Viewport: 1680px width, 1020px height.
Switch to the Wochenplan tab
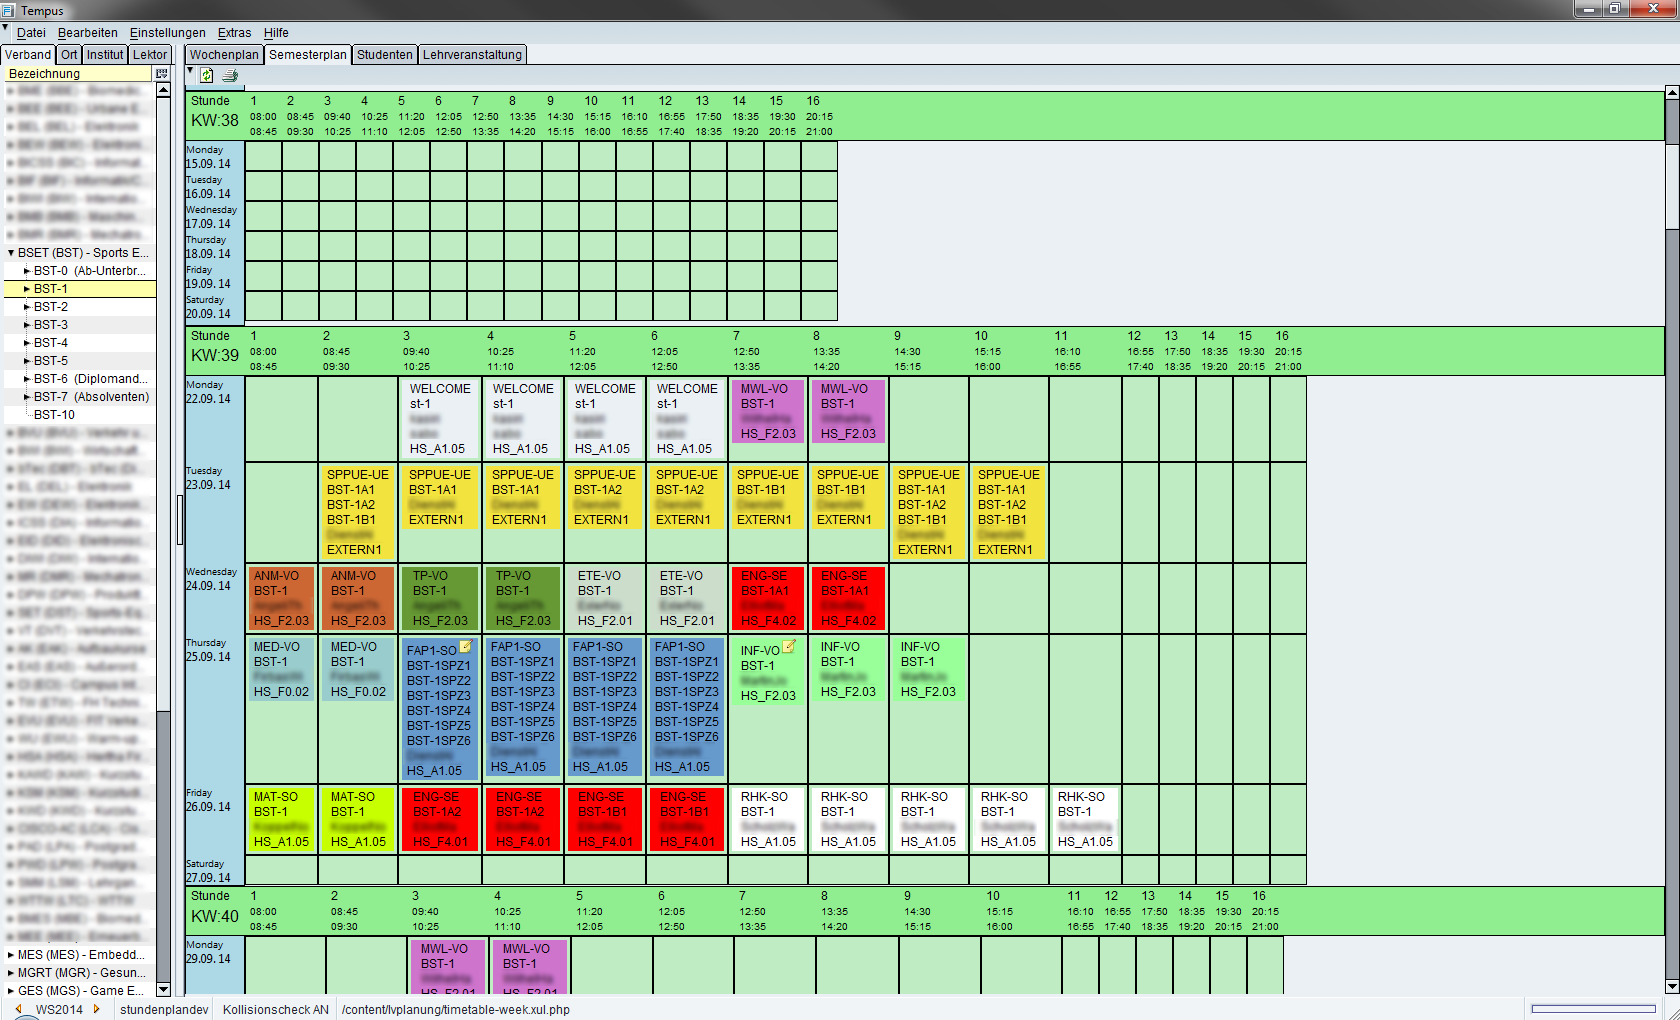coord(224,55)
